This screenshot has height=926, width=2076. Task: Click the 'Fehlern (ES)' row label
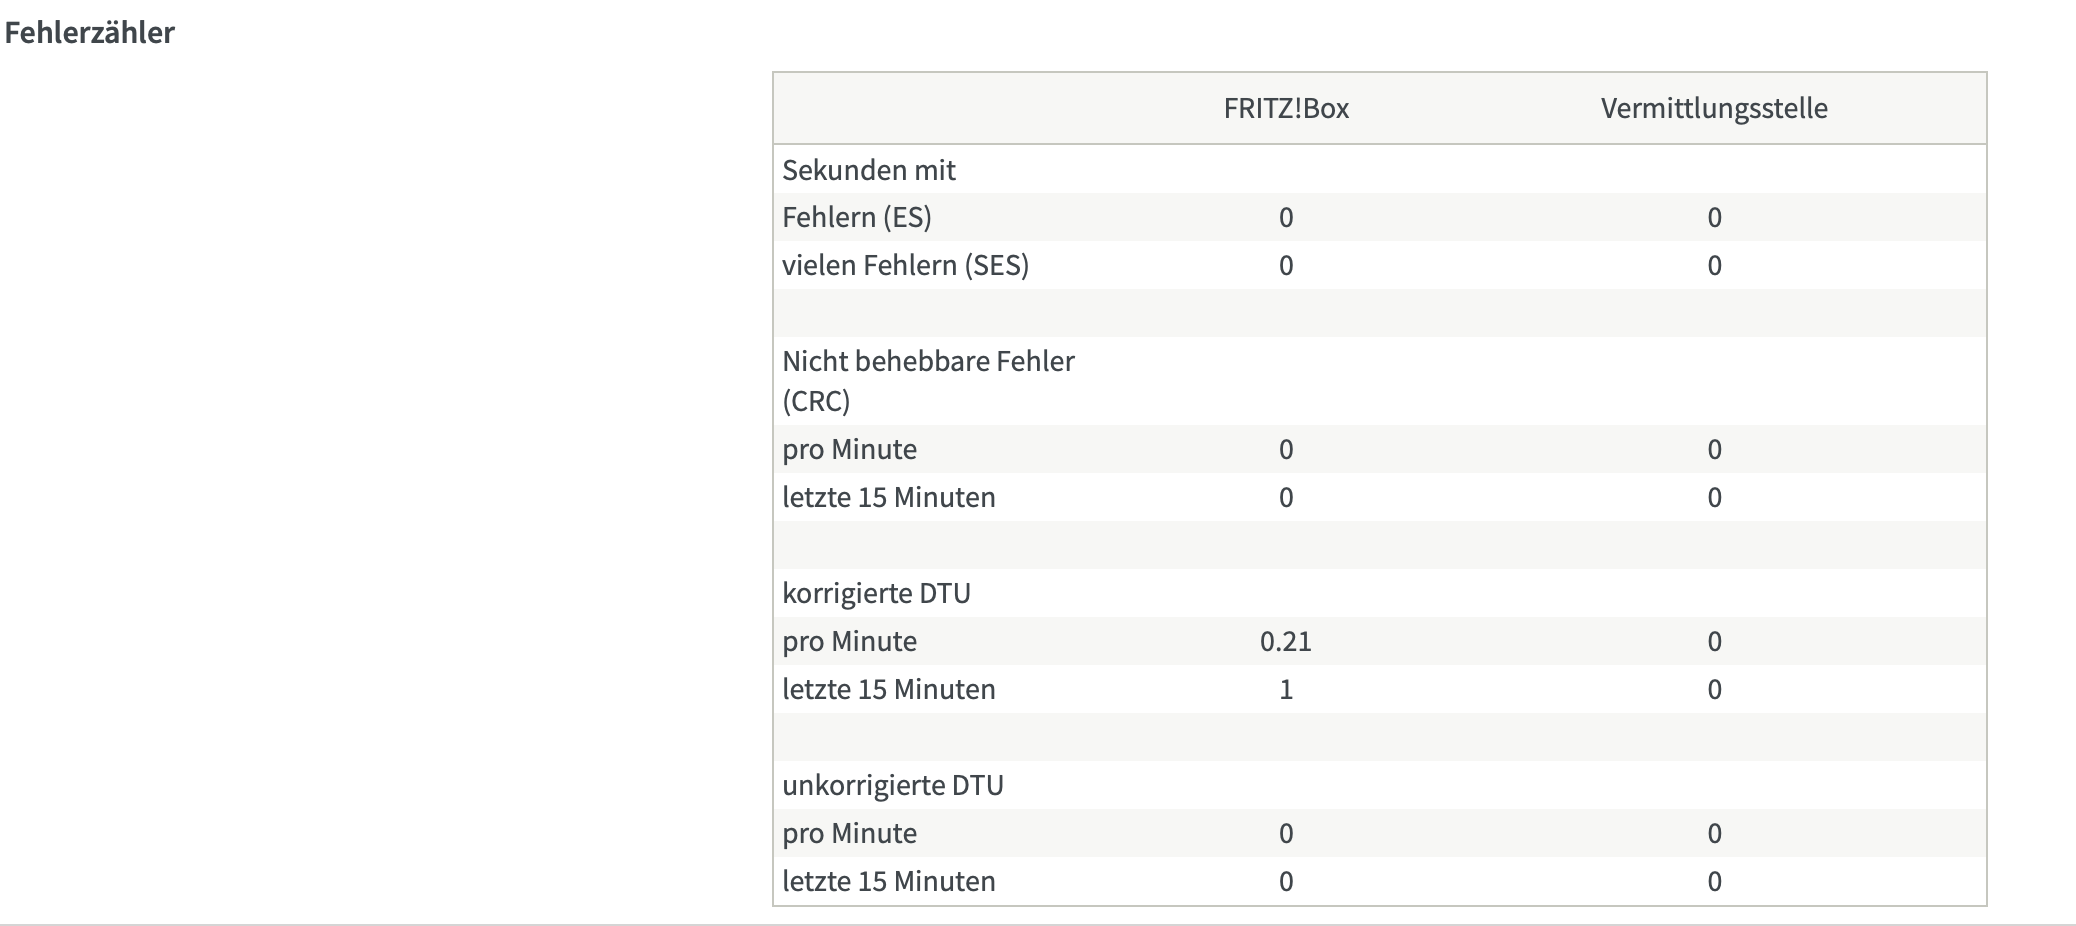click(x=857, y=217)
